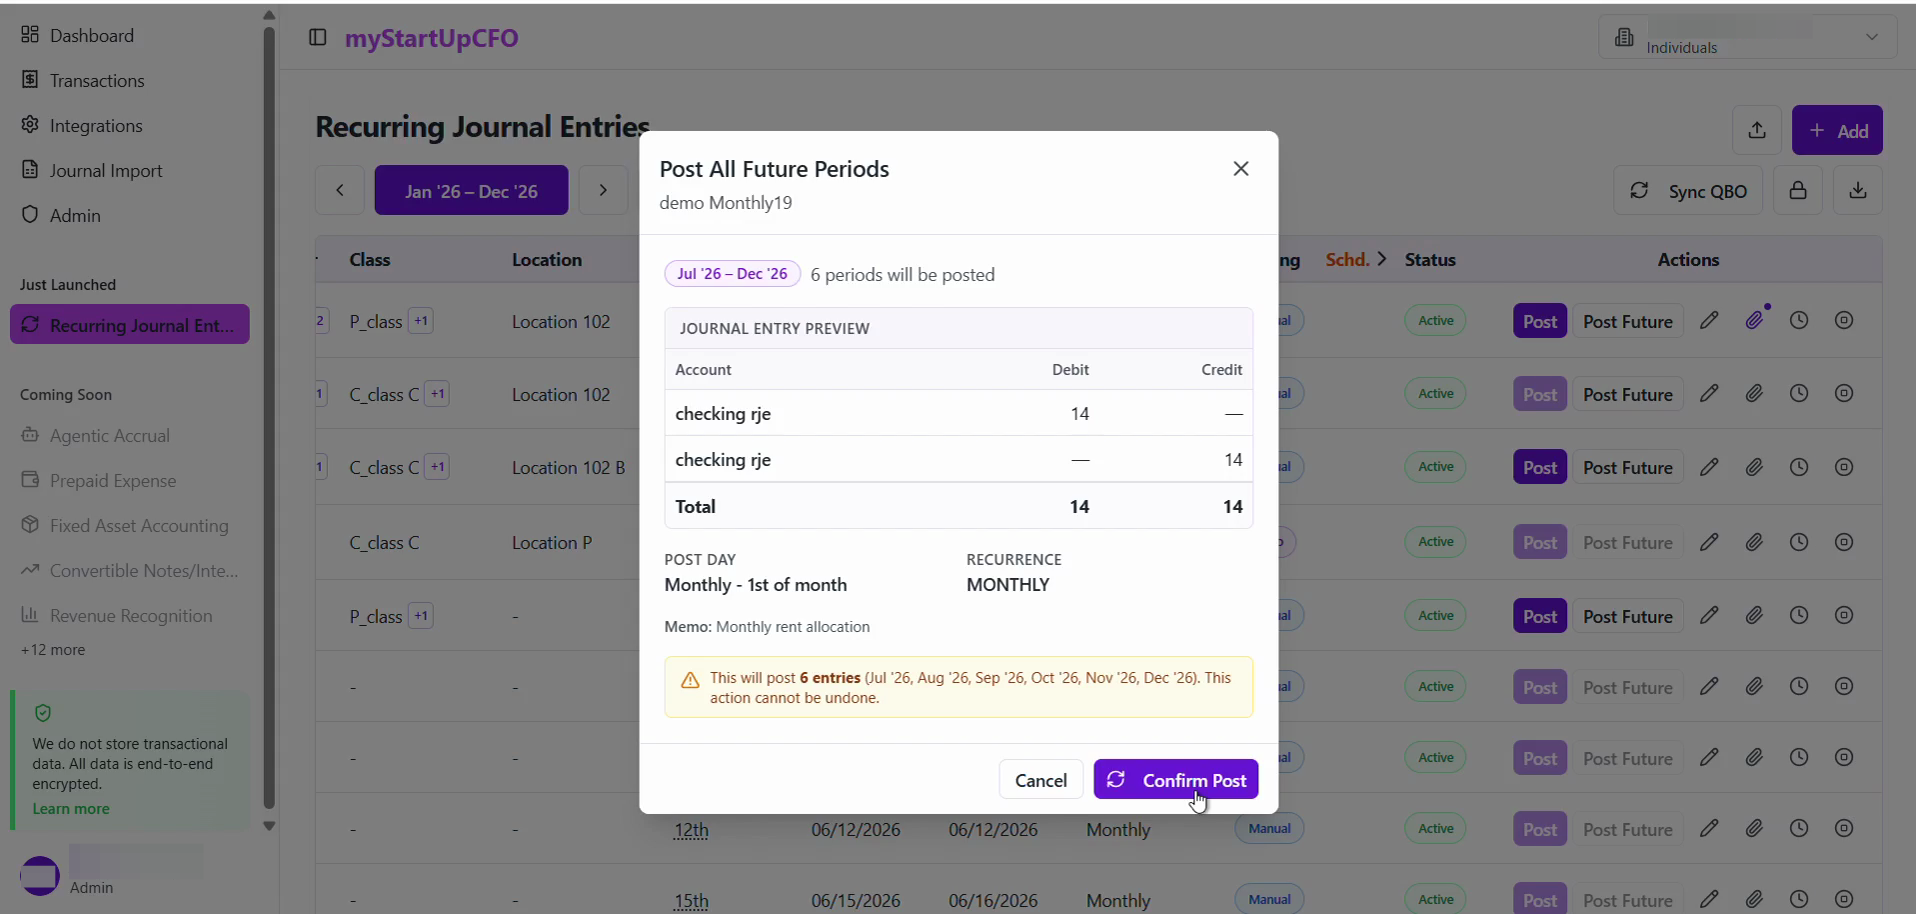Expand +1 class badge in Location 102 P_class row
Image resolution: width=1916 pixels, height=914 pixels.
pos(421,321)
